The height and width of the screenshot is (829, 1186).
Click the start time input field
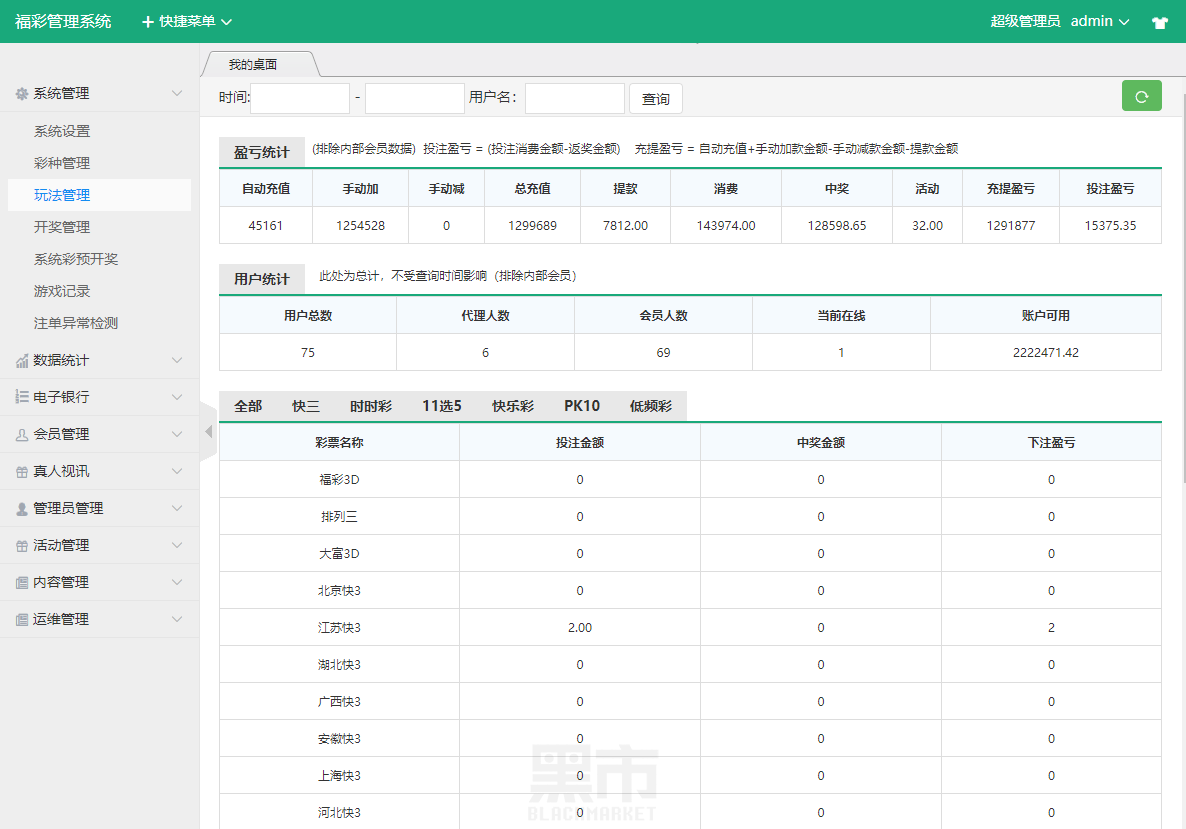(x=300, y=98)
